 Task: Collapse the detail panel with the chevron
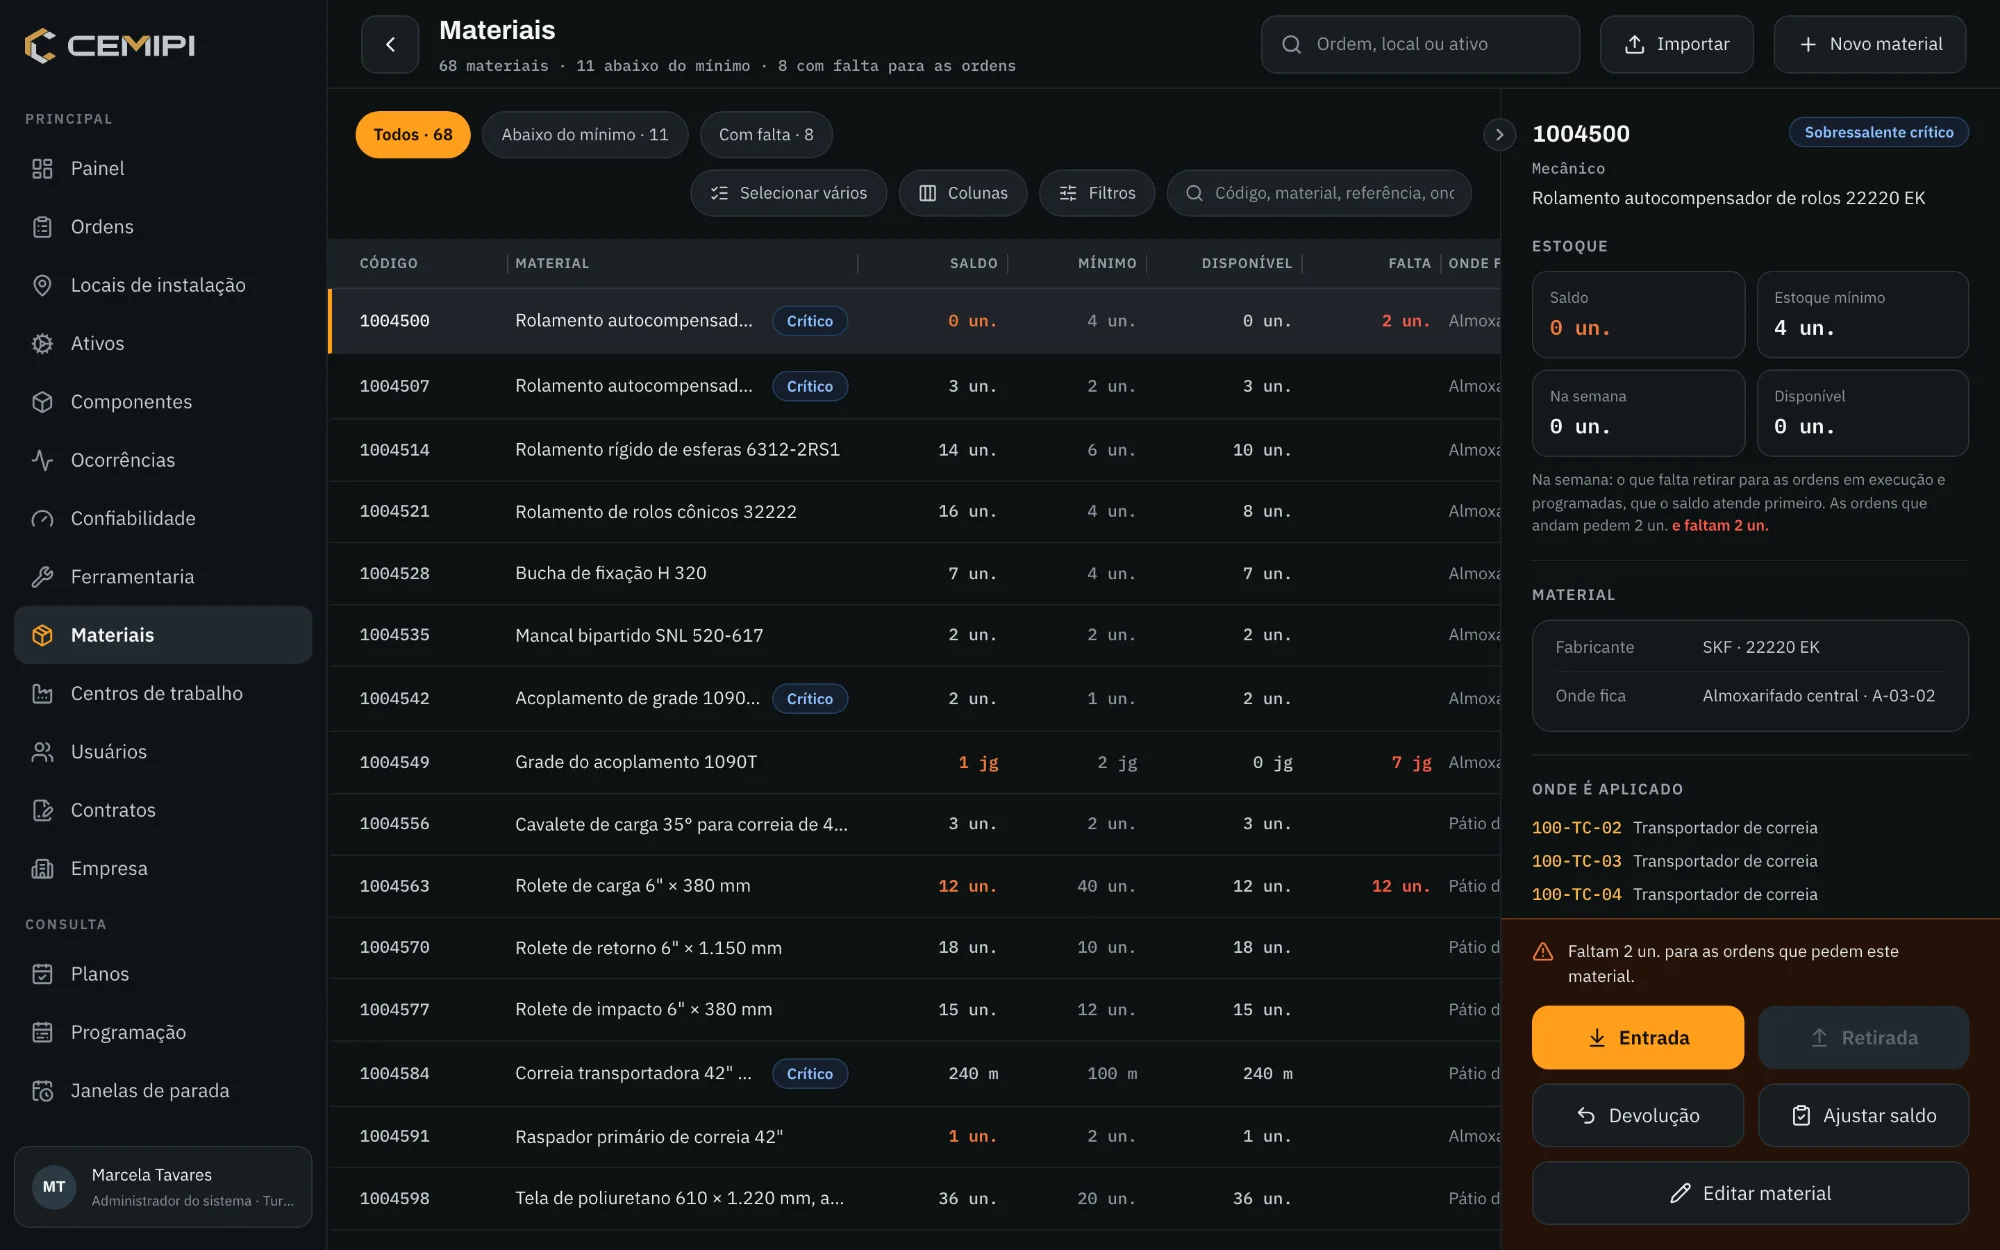[x=1499, y=134]
